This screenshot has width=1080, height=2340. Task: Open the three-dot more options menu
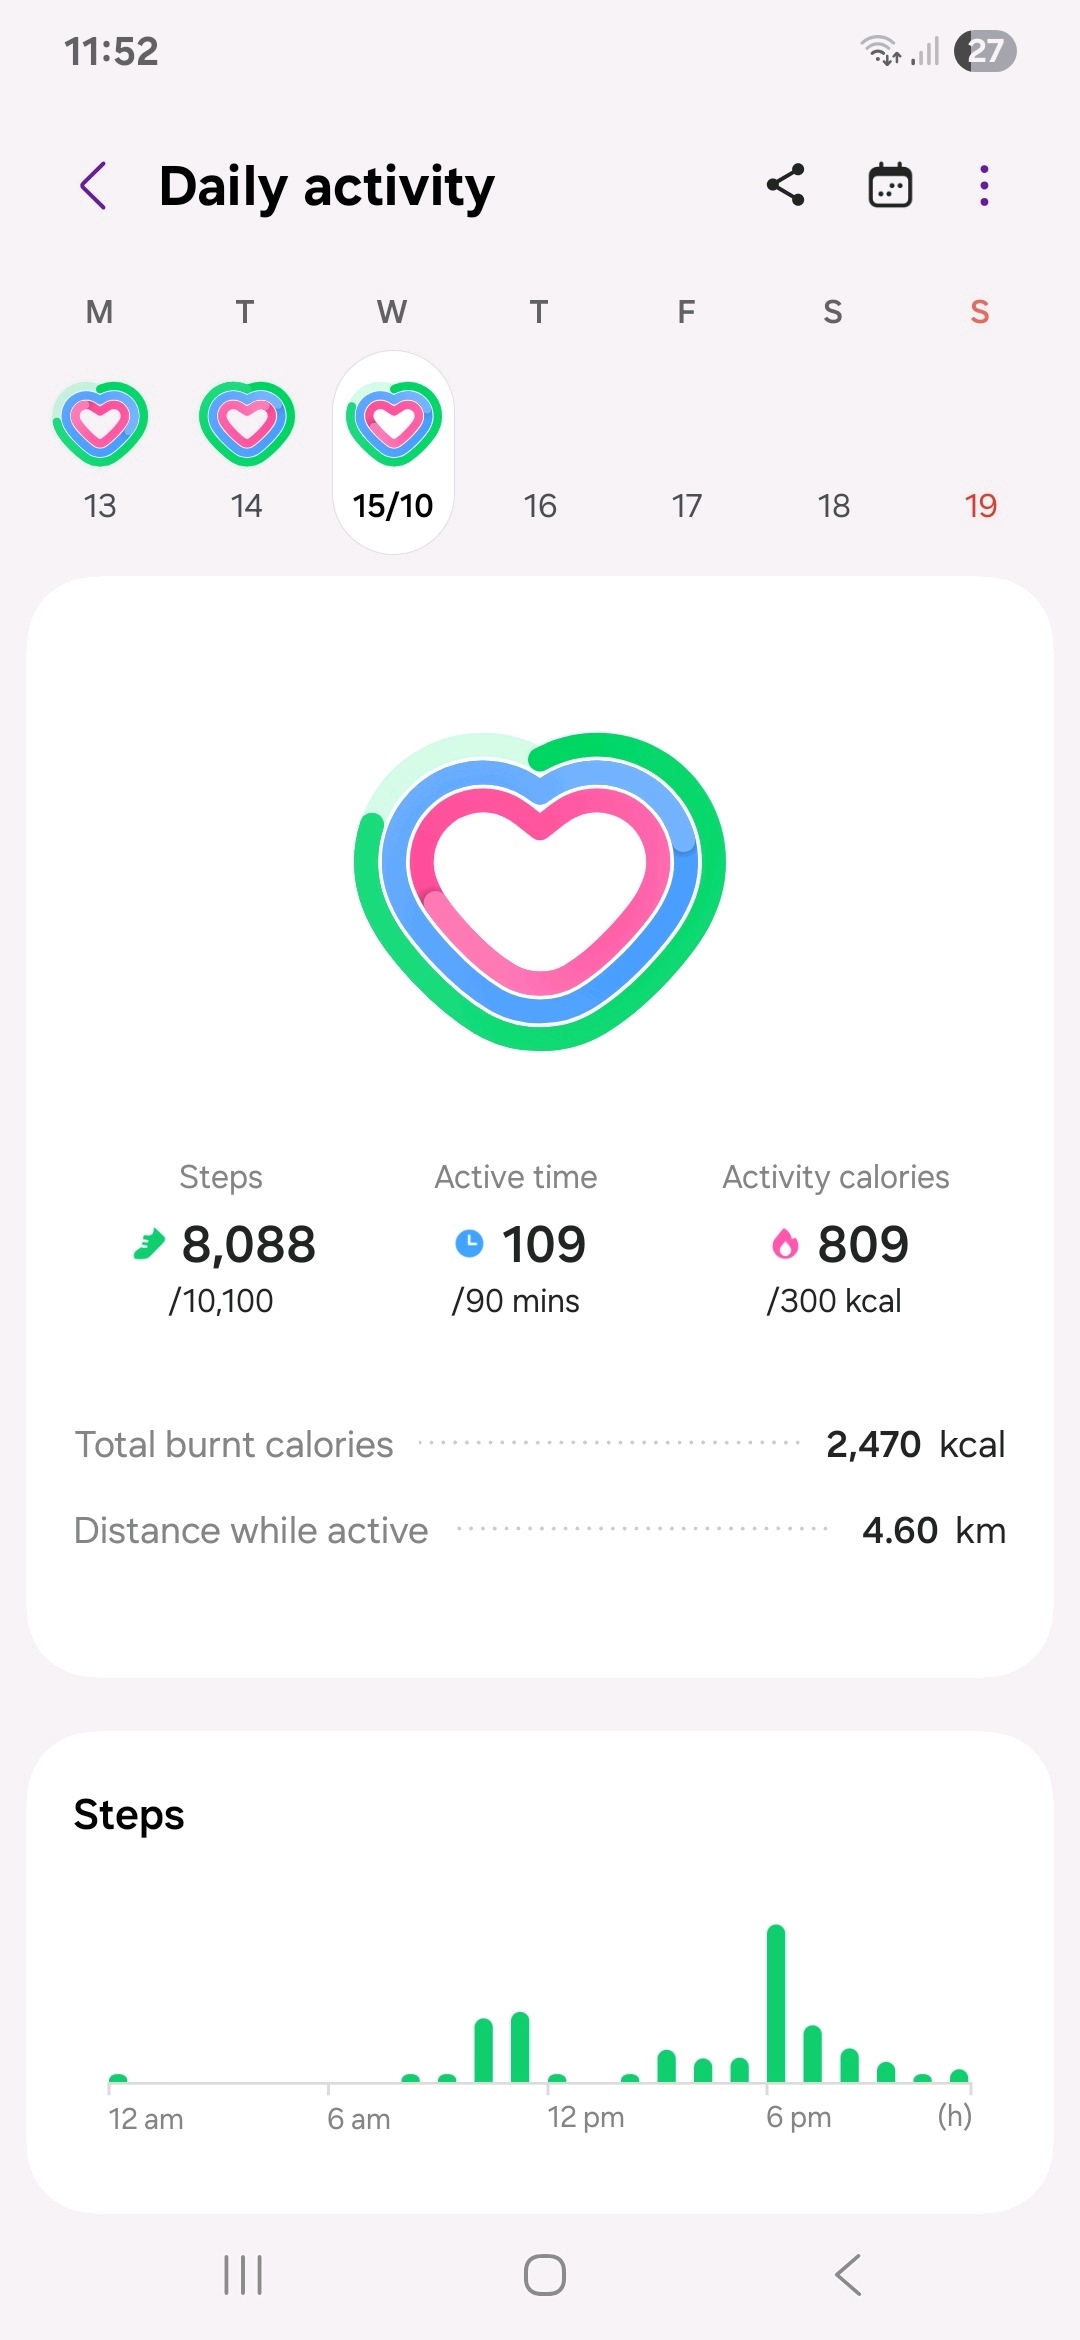[x=984, y=186]
